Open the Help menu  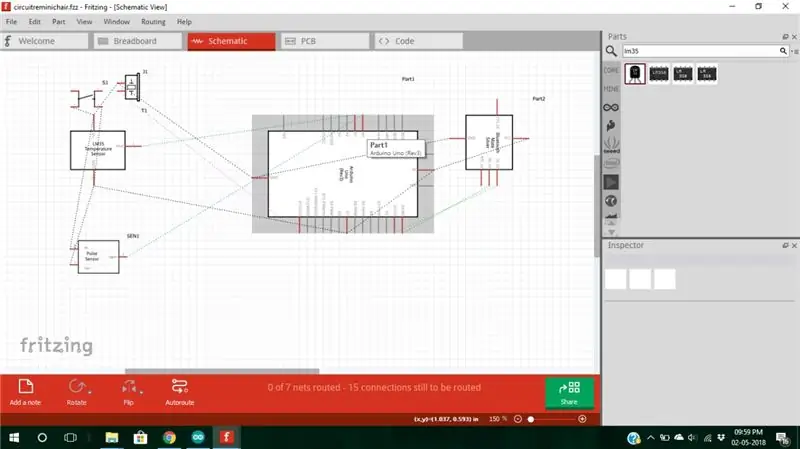(x=184, y=22)
